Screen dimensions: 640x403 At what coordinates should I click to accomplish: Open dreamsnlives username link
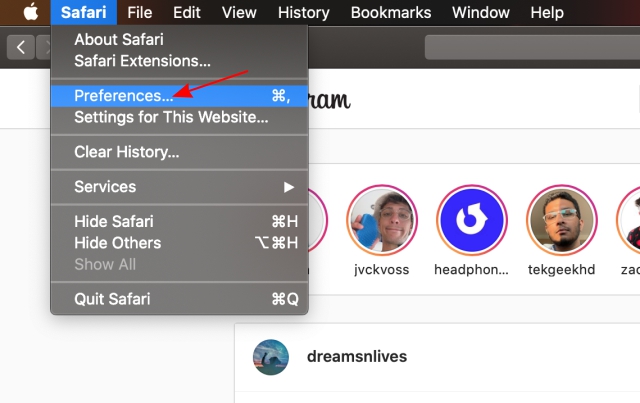point(357,356)
